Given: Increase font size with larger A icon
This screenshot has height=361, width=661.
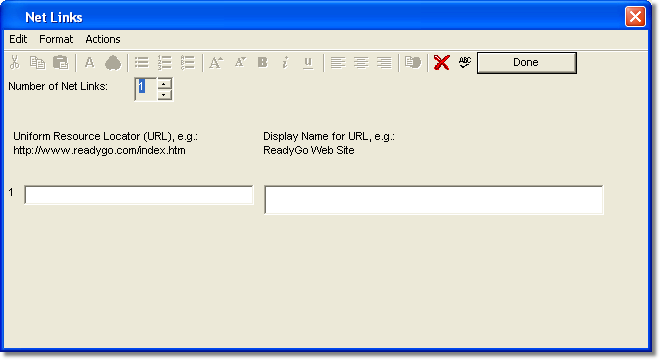Looking at the screenshot, I should coord(216,62).
